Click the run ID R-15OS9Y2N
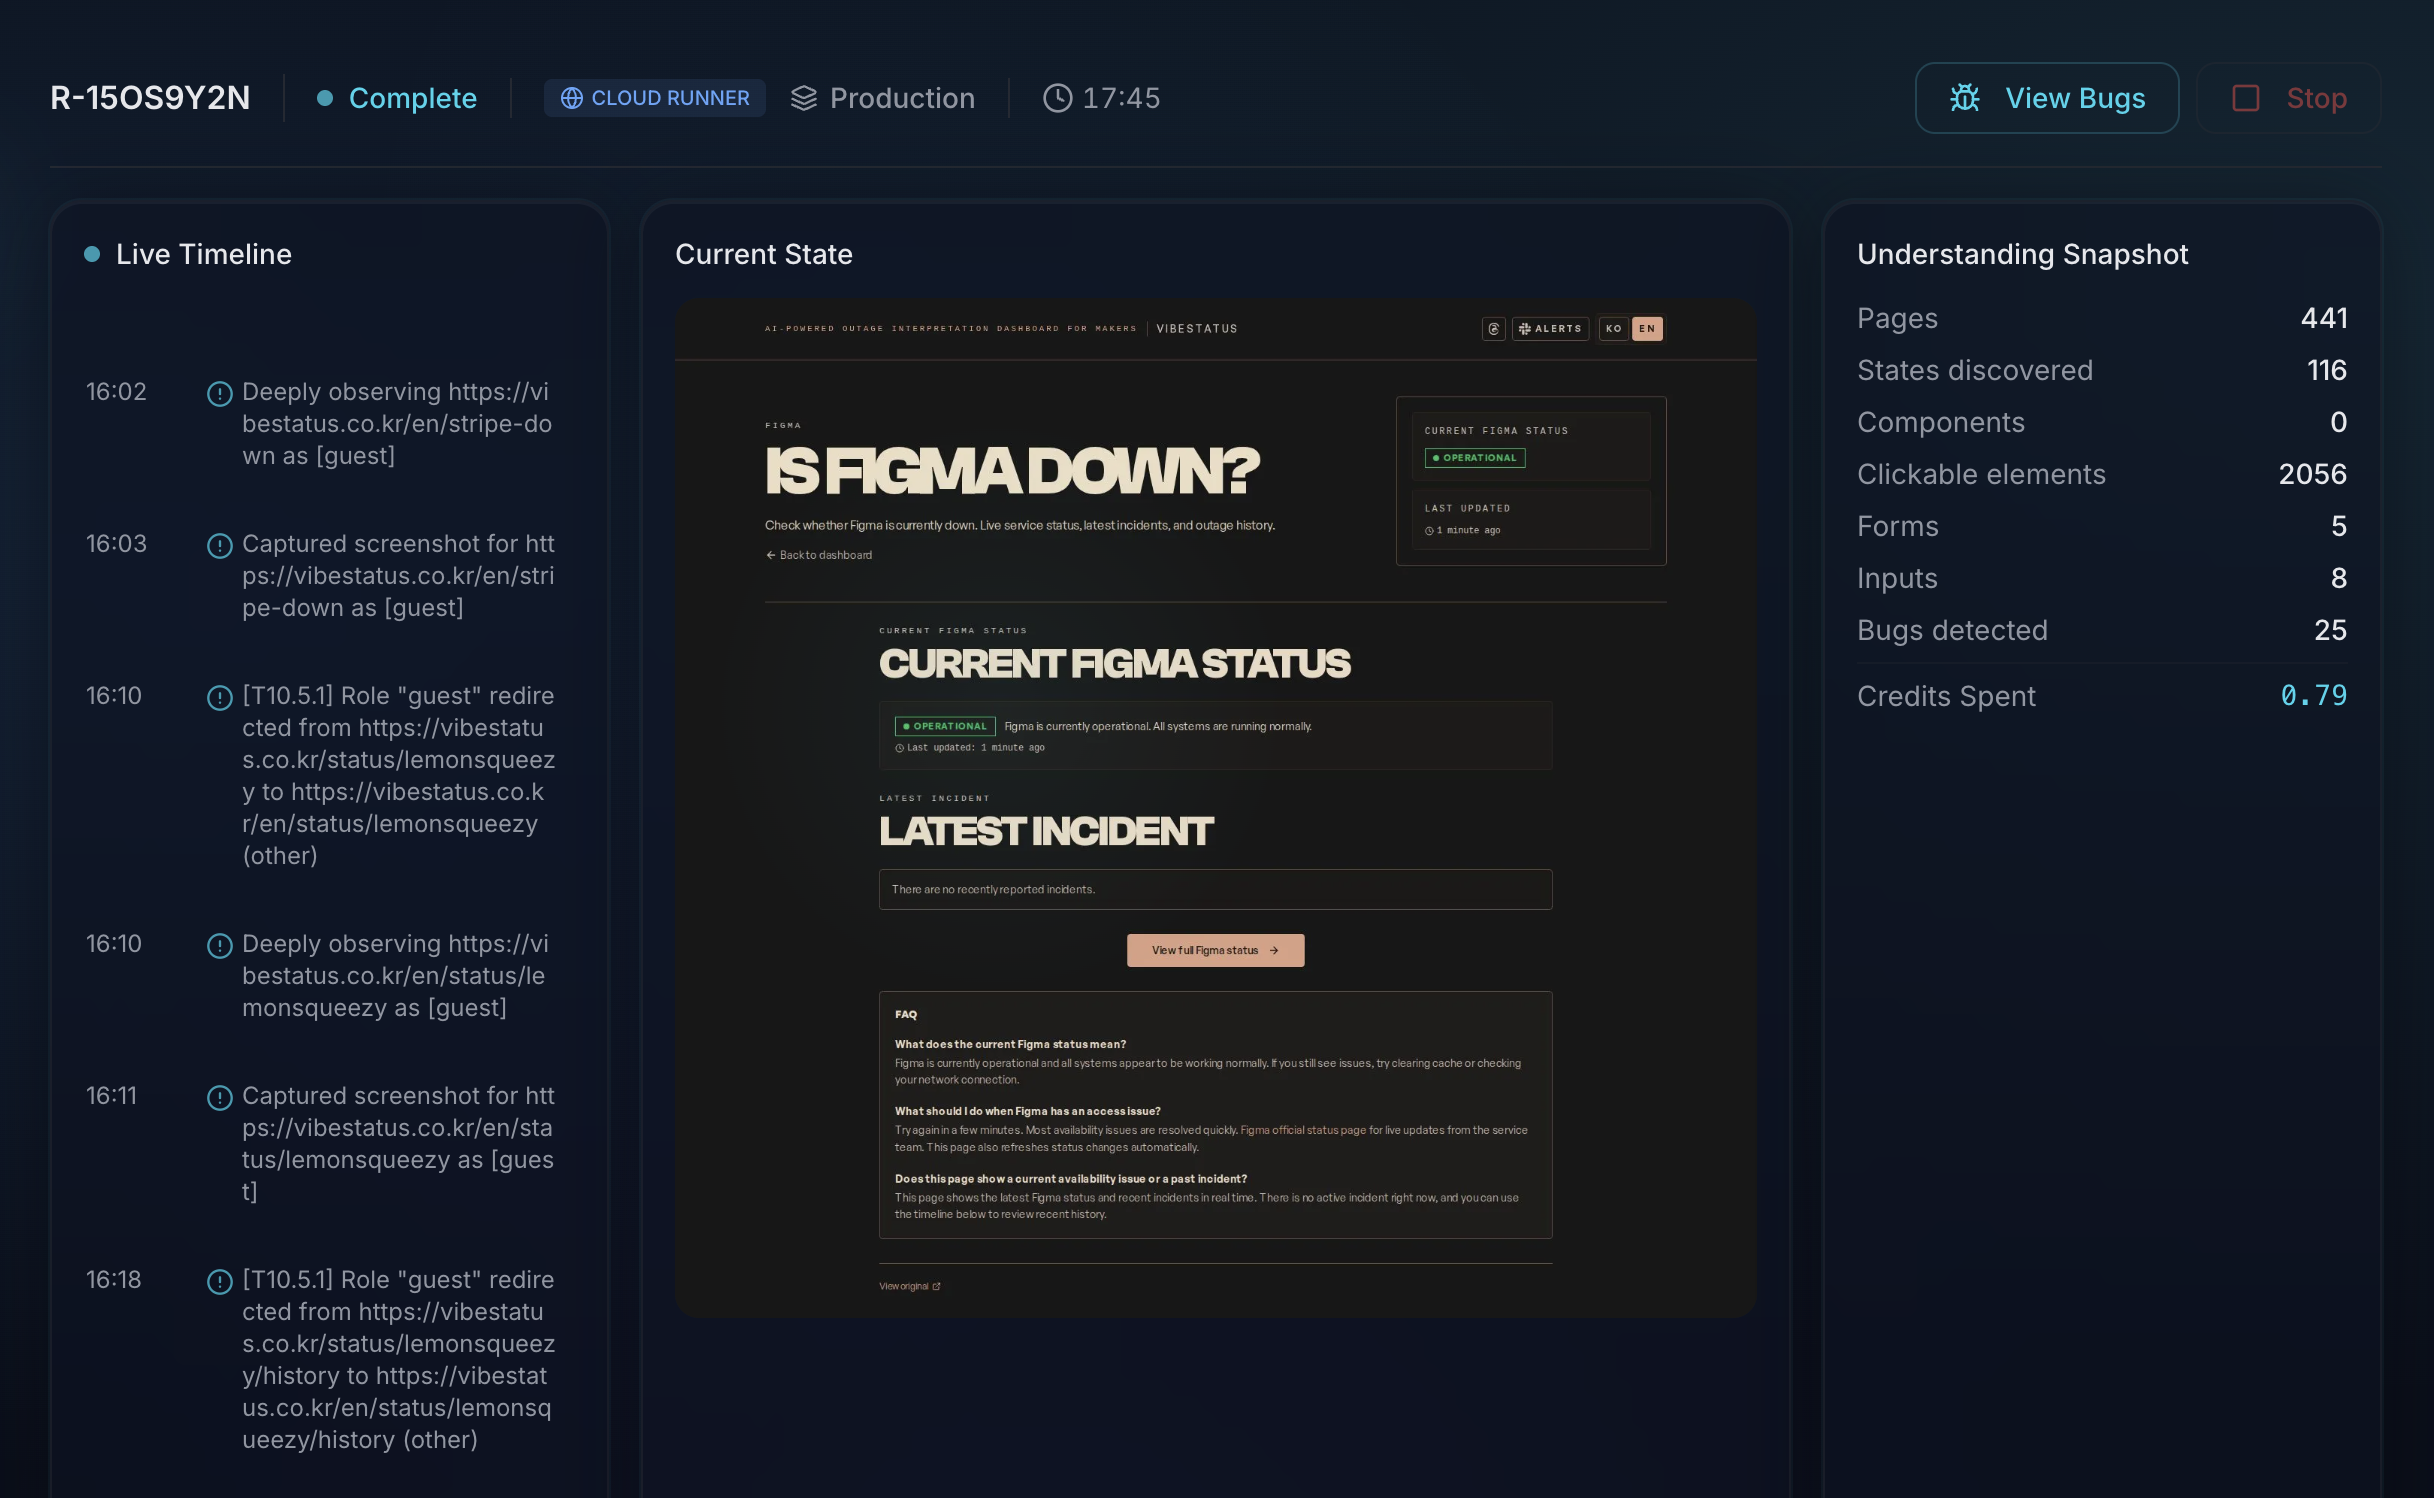 click(150, 98)
